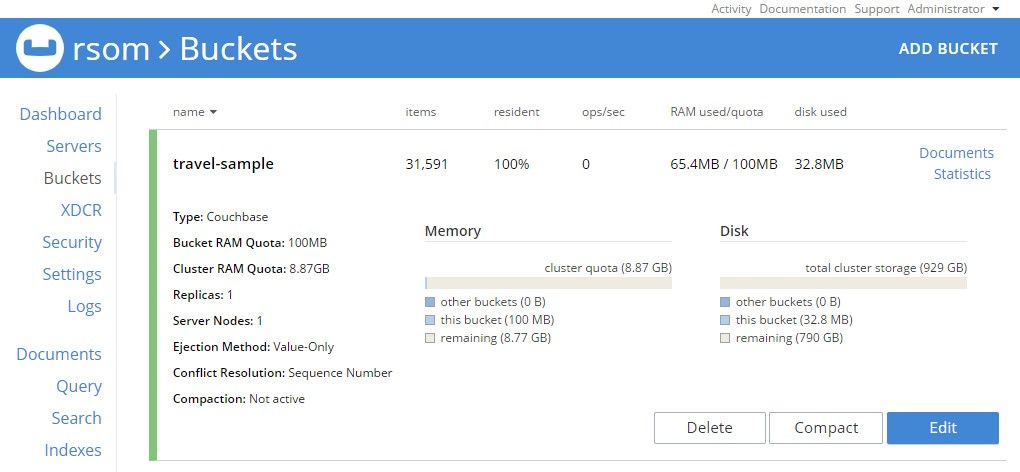Screen dimensions: 1020x472
Task: Click the Memory section heading
Action: tap(453, 231)
